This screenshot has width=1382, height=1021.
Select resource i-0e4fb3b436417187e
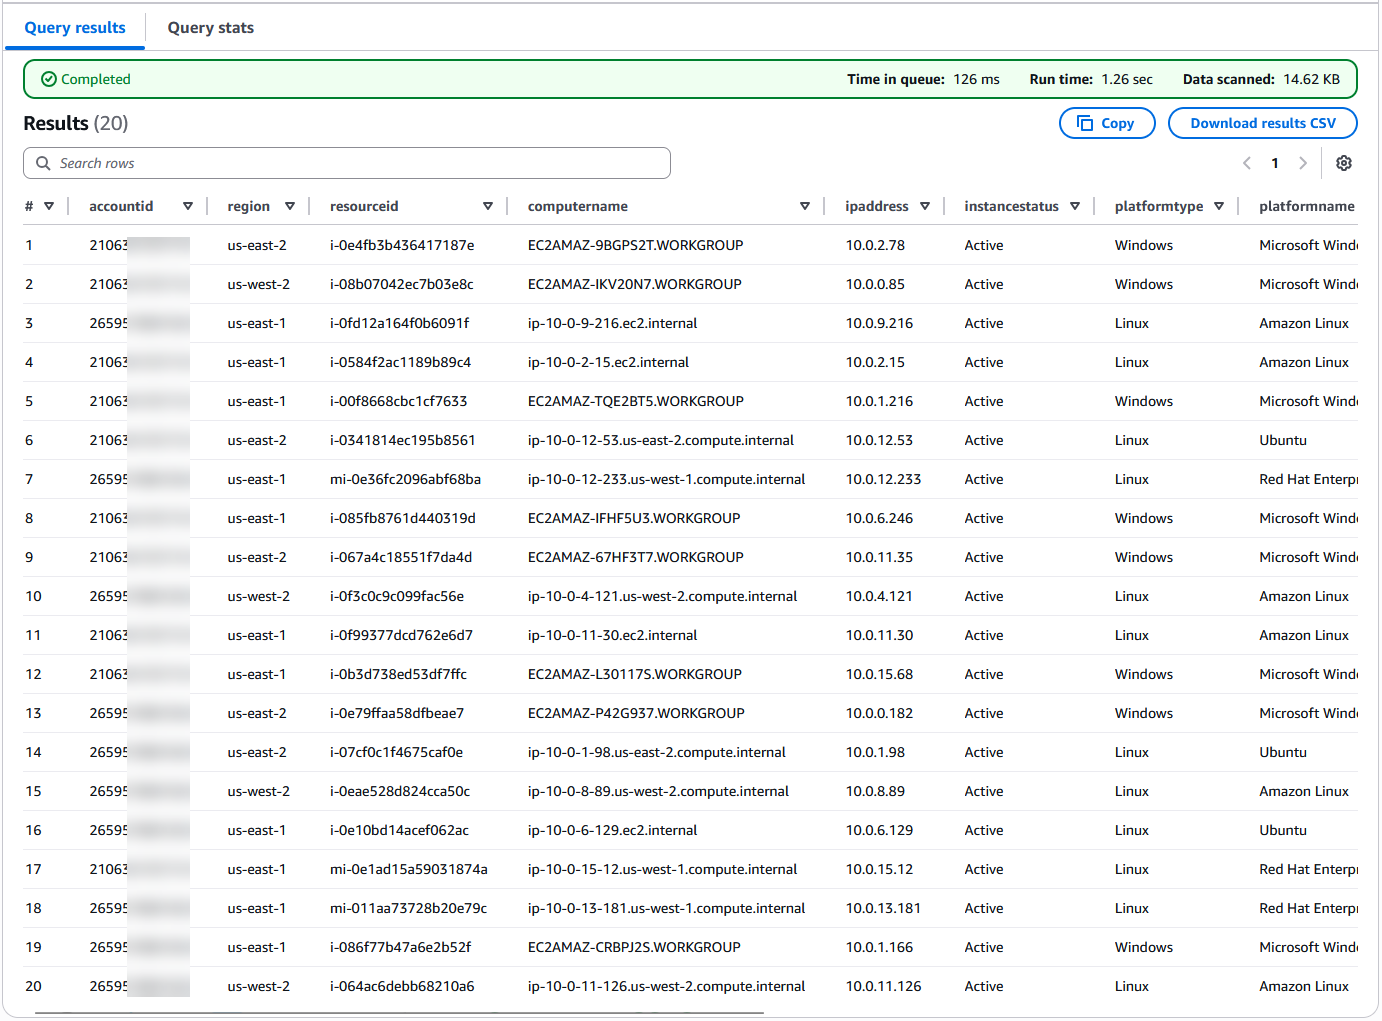tap(402, 245)
